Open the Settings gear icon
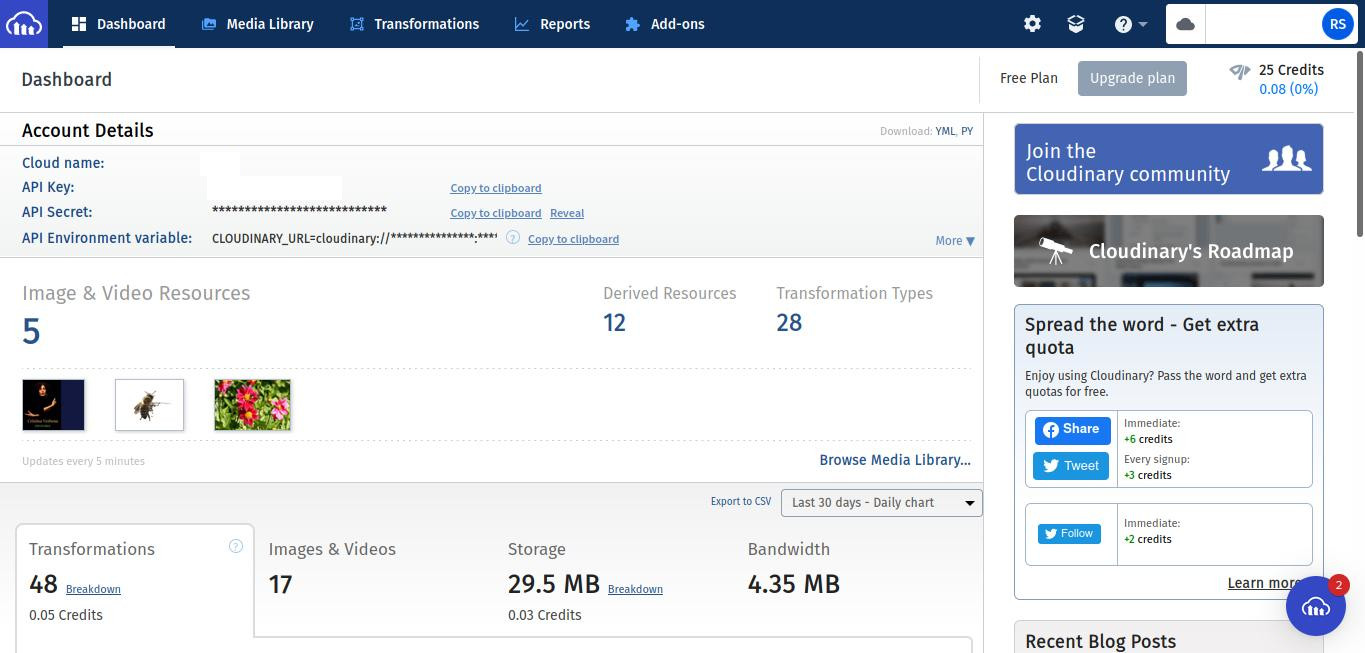 (1032, 24)
